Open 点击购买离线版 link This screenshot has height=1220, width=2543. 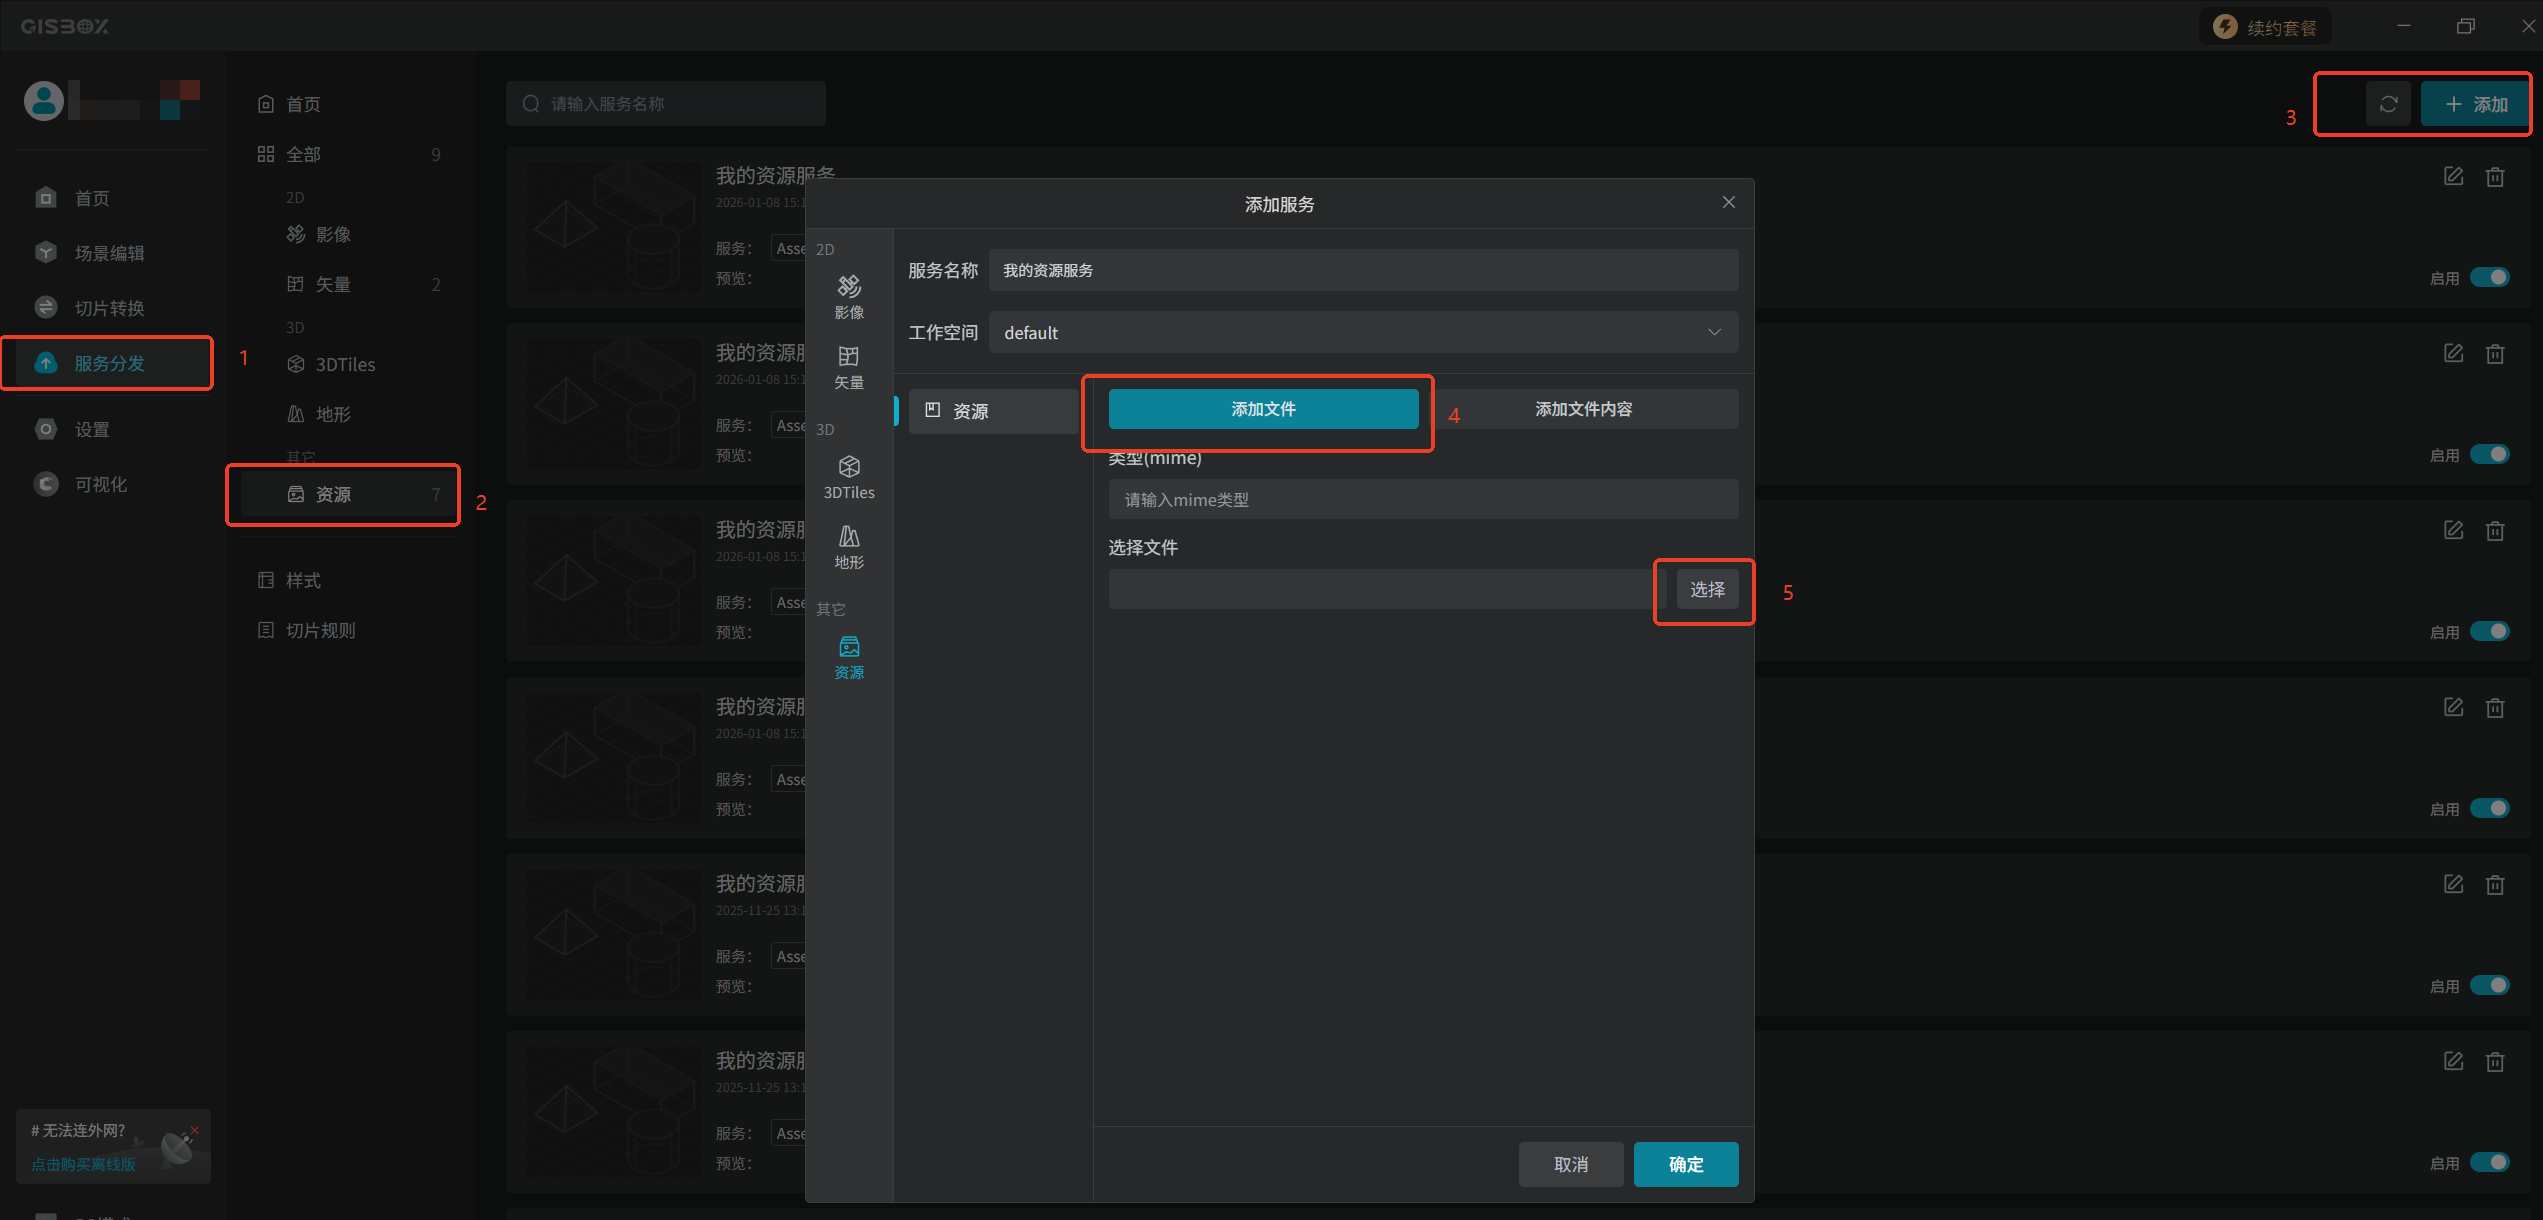83,1164
